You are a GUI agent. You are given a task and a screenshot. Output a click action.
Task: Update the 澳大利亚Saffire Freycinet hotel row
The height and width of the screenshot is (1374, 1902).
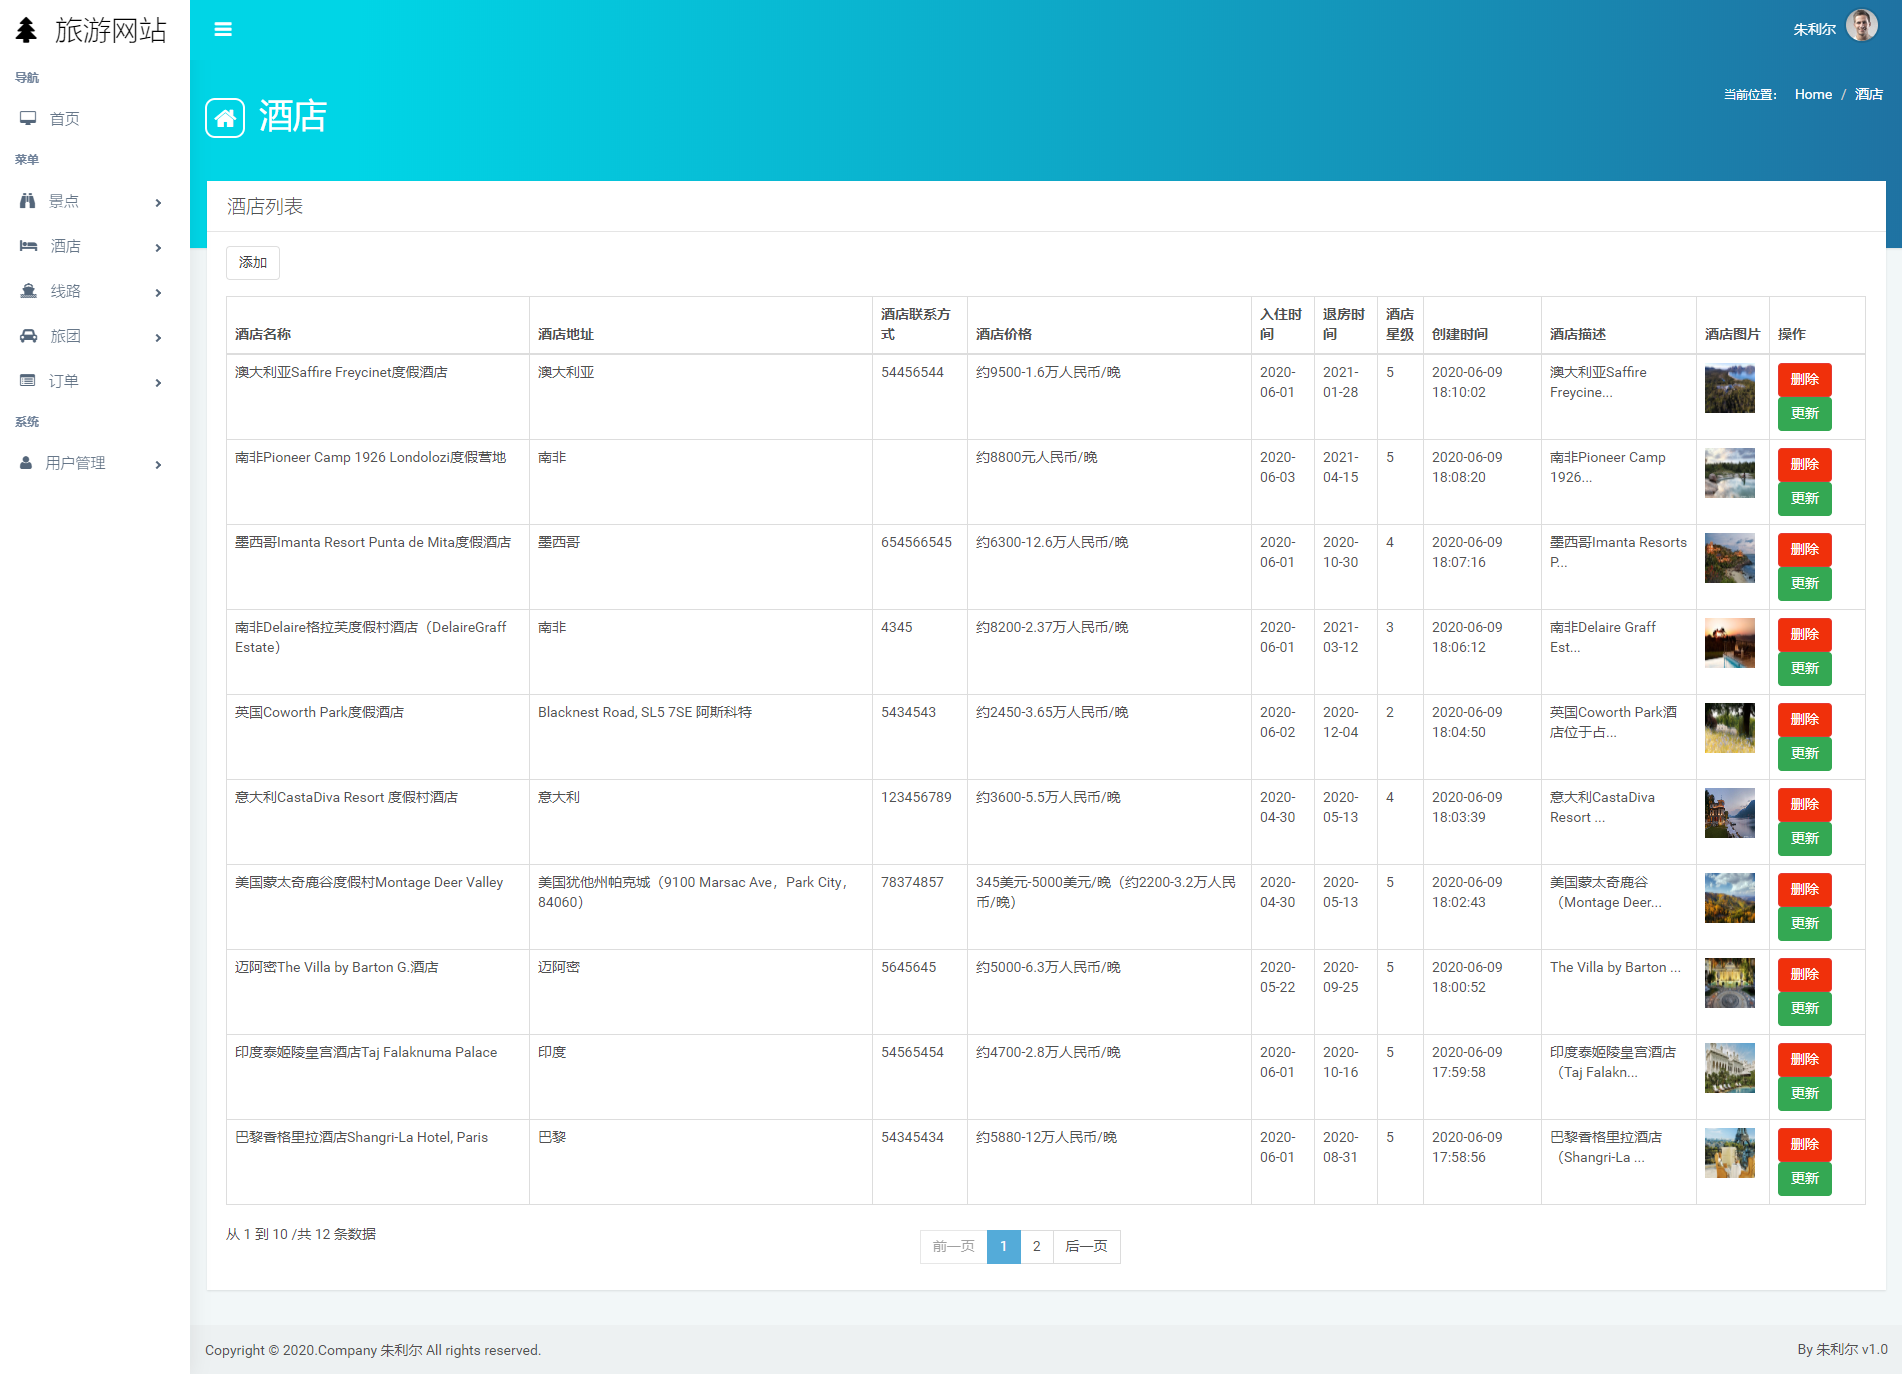(x=1804, y=414)
